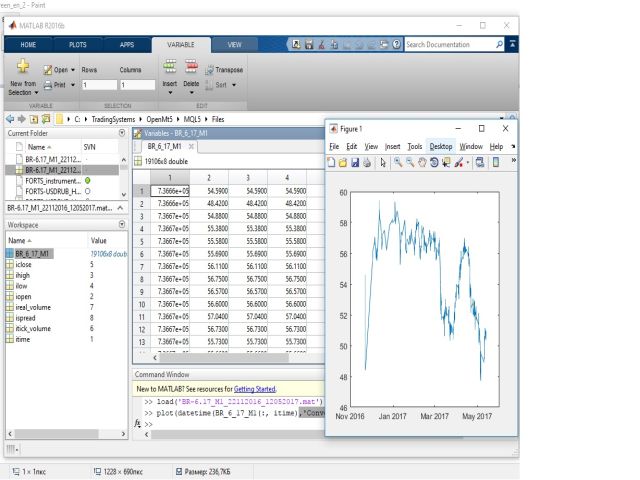Click the Up One Level folder icon
The height and width of the screenshot is (480, 640).
pos(34,119)
